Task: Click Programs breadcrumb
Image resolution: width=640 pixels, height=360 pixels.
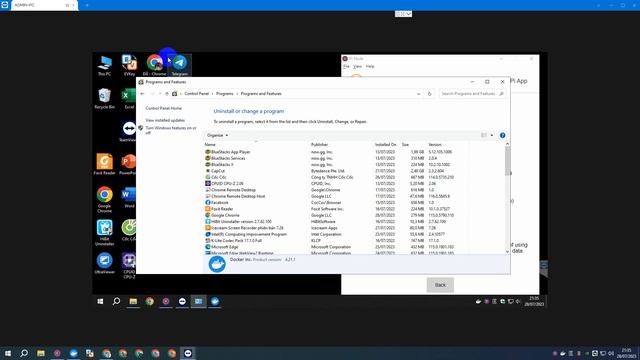Action: tap(224, 94)
